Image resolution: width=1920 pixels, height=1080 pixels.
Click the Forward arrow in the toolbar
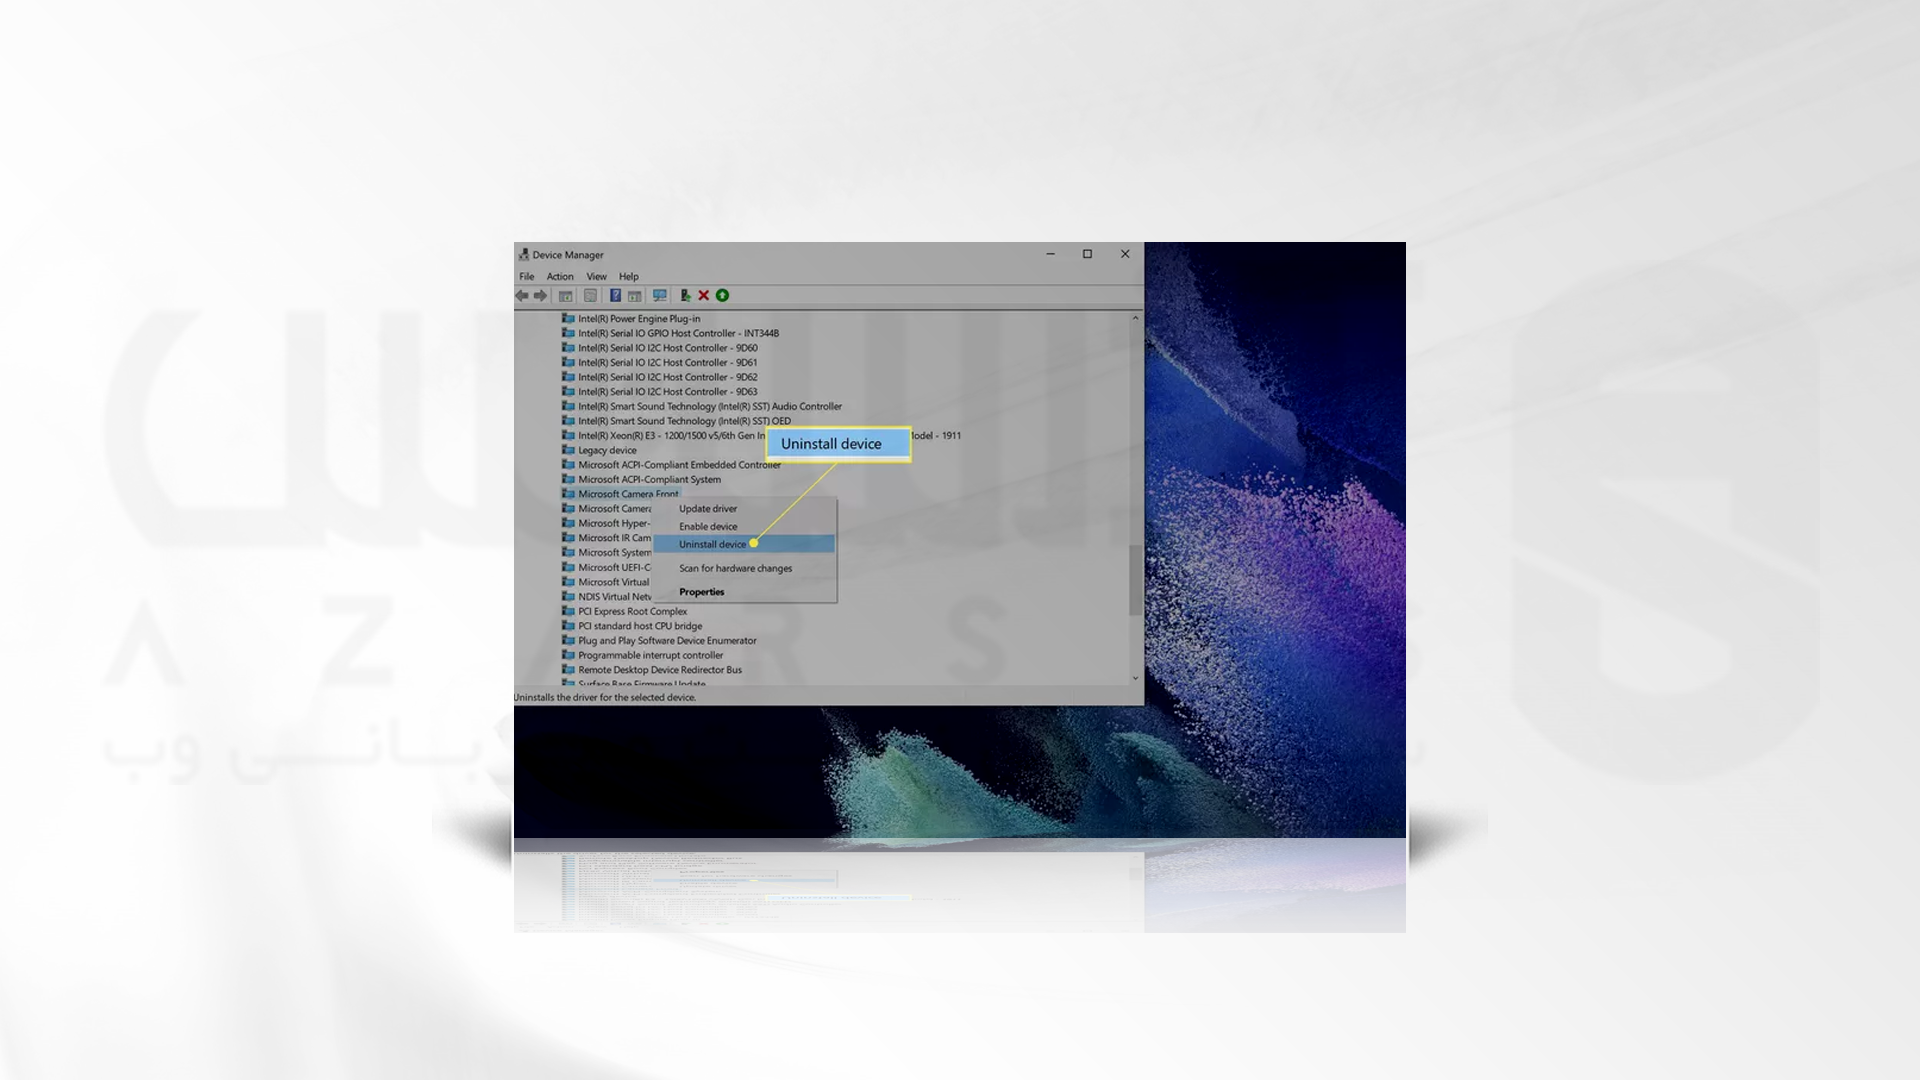point(541,296)
